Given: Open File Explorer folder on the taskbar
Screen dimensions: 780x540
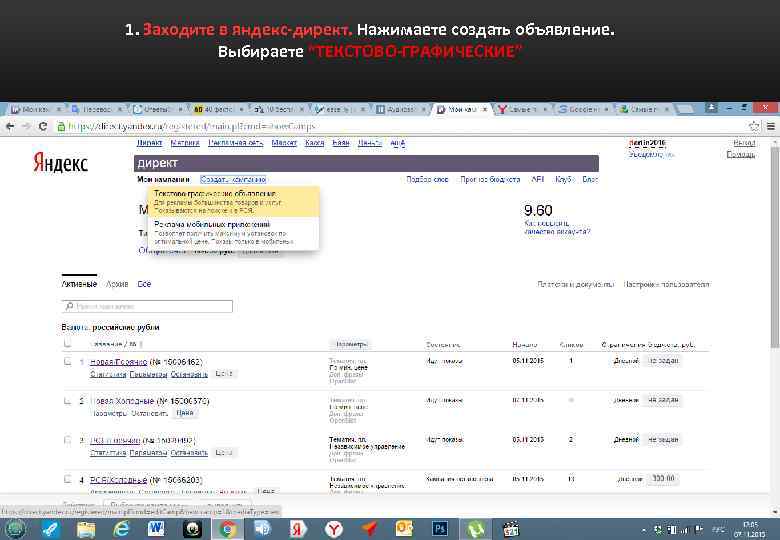Looking at the screenshot, I should pyautogui.click(x=86, y=529).
